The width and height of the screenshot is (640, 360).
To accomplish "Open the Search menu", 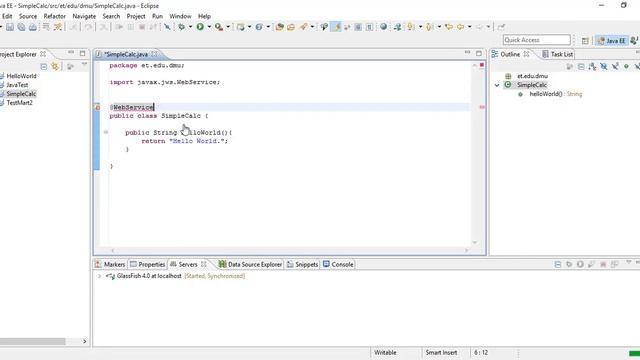I will tap(111, 16).
